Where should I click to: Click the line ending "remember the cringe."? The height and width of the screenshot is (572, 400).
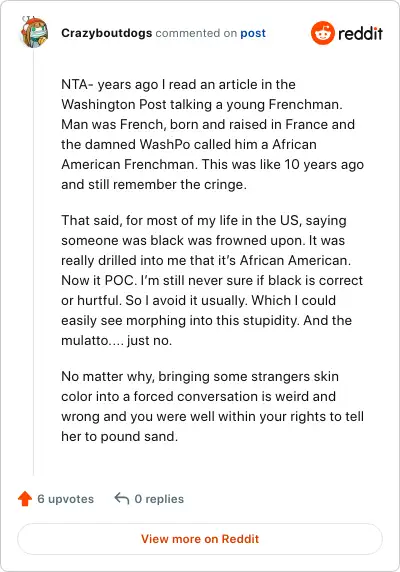pyautogui.click(x=154, y=184)
